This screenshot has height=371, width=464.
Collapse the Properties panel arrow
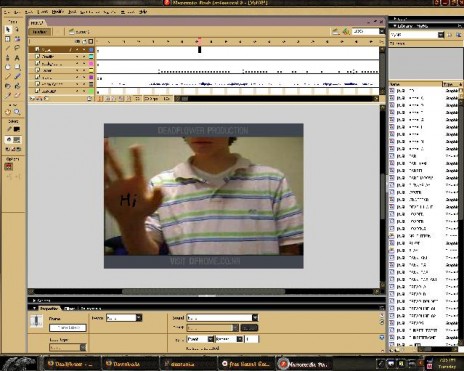tap(34, 308)
